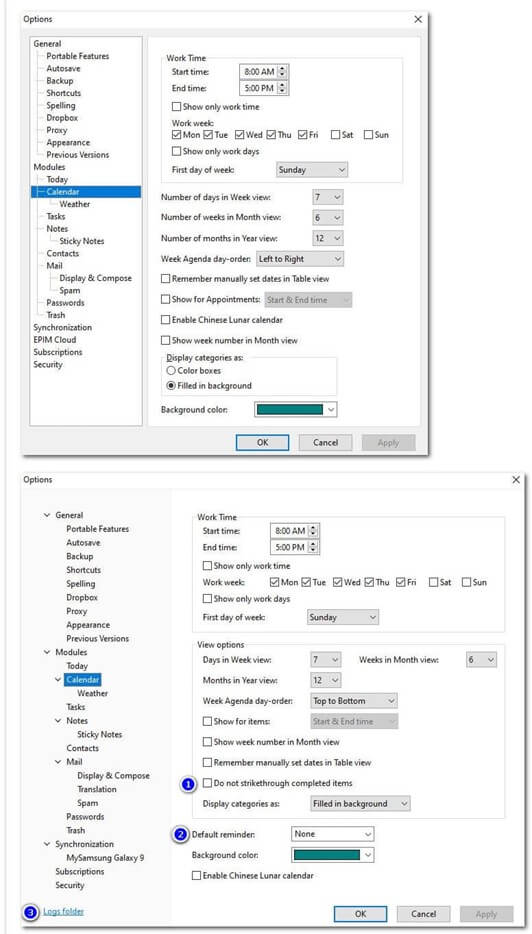
Task: Click OK in the upper Options dialog
Action: click(262, 443)
